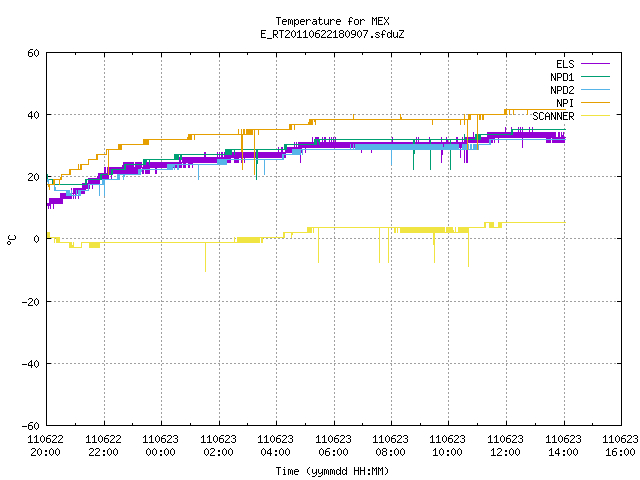Click the NPD1 legend label
Screen dimensions: 640x480
click(x=562, y=77)
